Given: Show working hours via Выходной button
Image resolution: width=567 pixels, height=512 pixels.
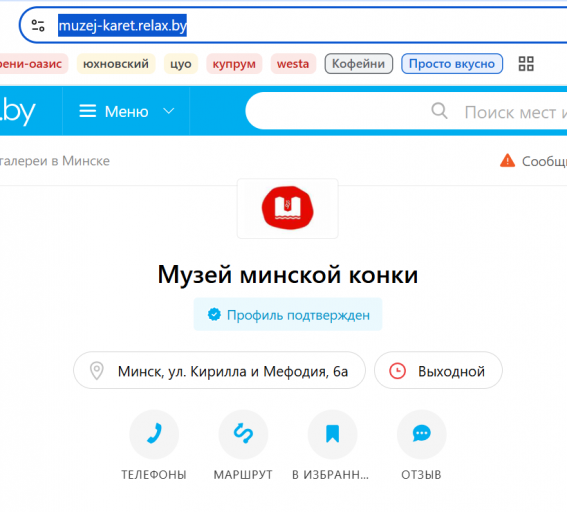Looking at the screenshot, I should click(x=438, y=370).
